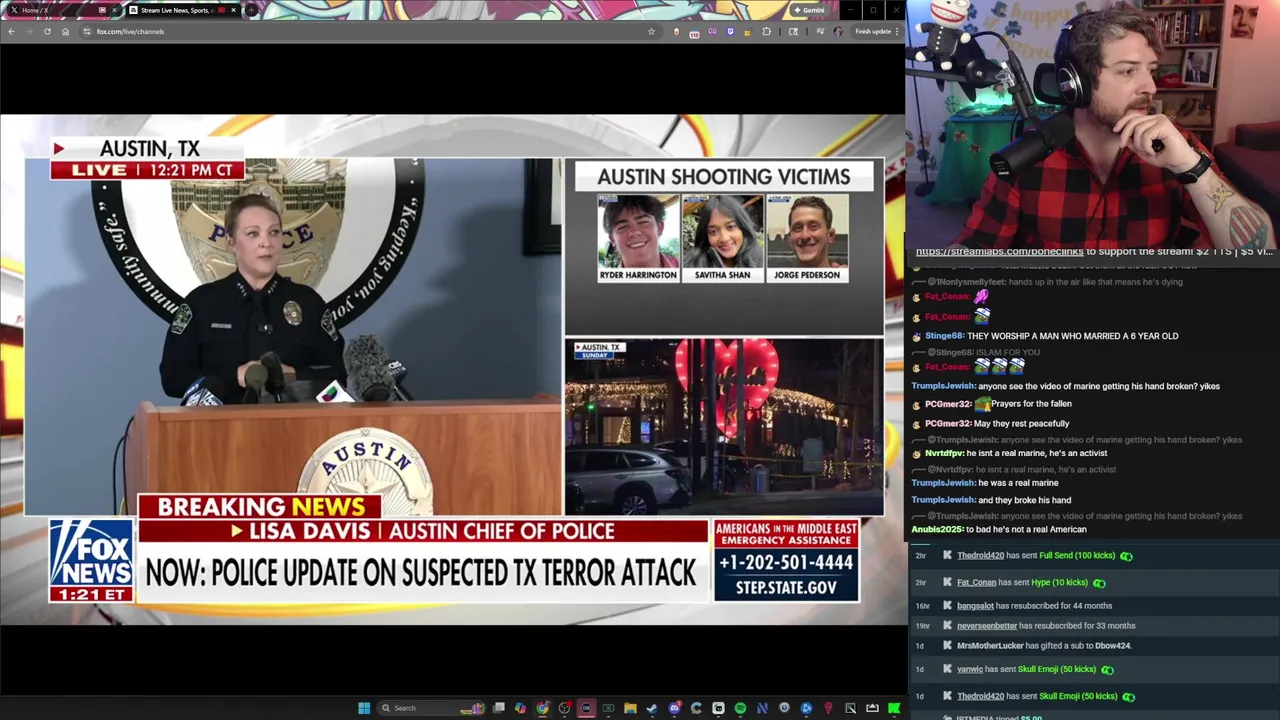Open the Windows Start menu

(x=364, y=708)
